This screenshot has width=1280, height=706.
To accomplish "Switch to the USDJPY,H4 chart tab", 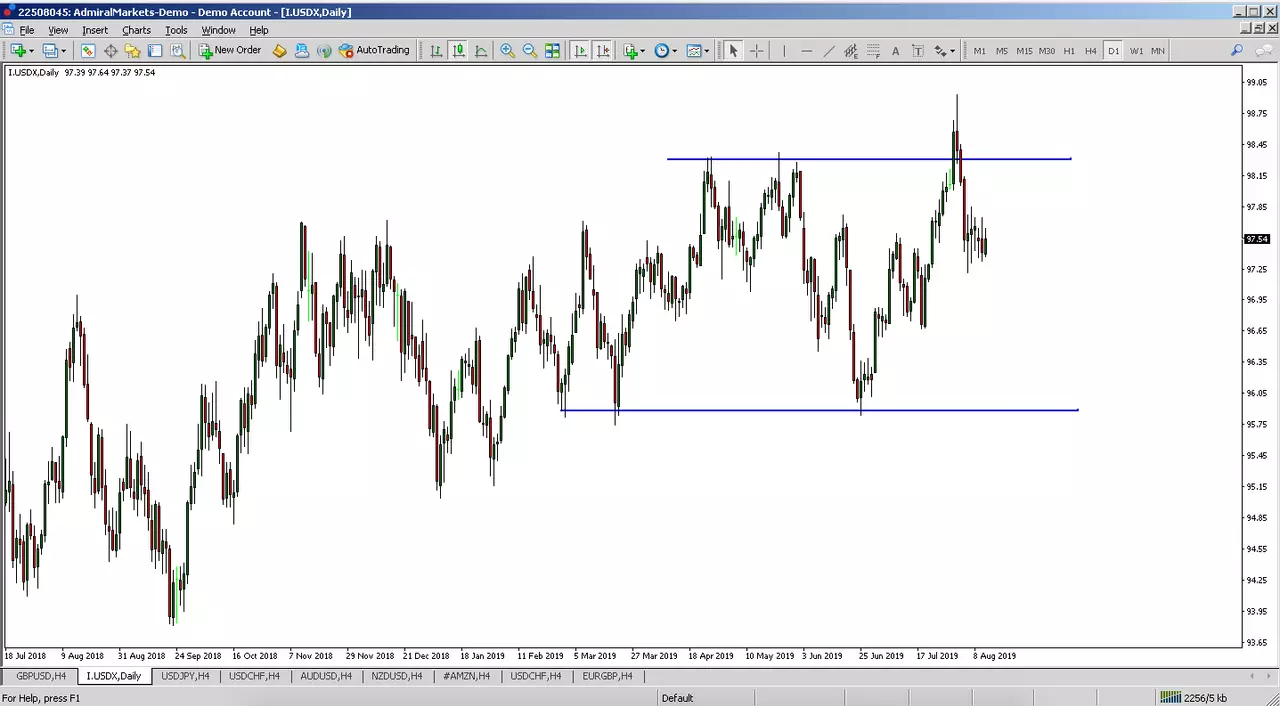I will (x=186, y=676).
